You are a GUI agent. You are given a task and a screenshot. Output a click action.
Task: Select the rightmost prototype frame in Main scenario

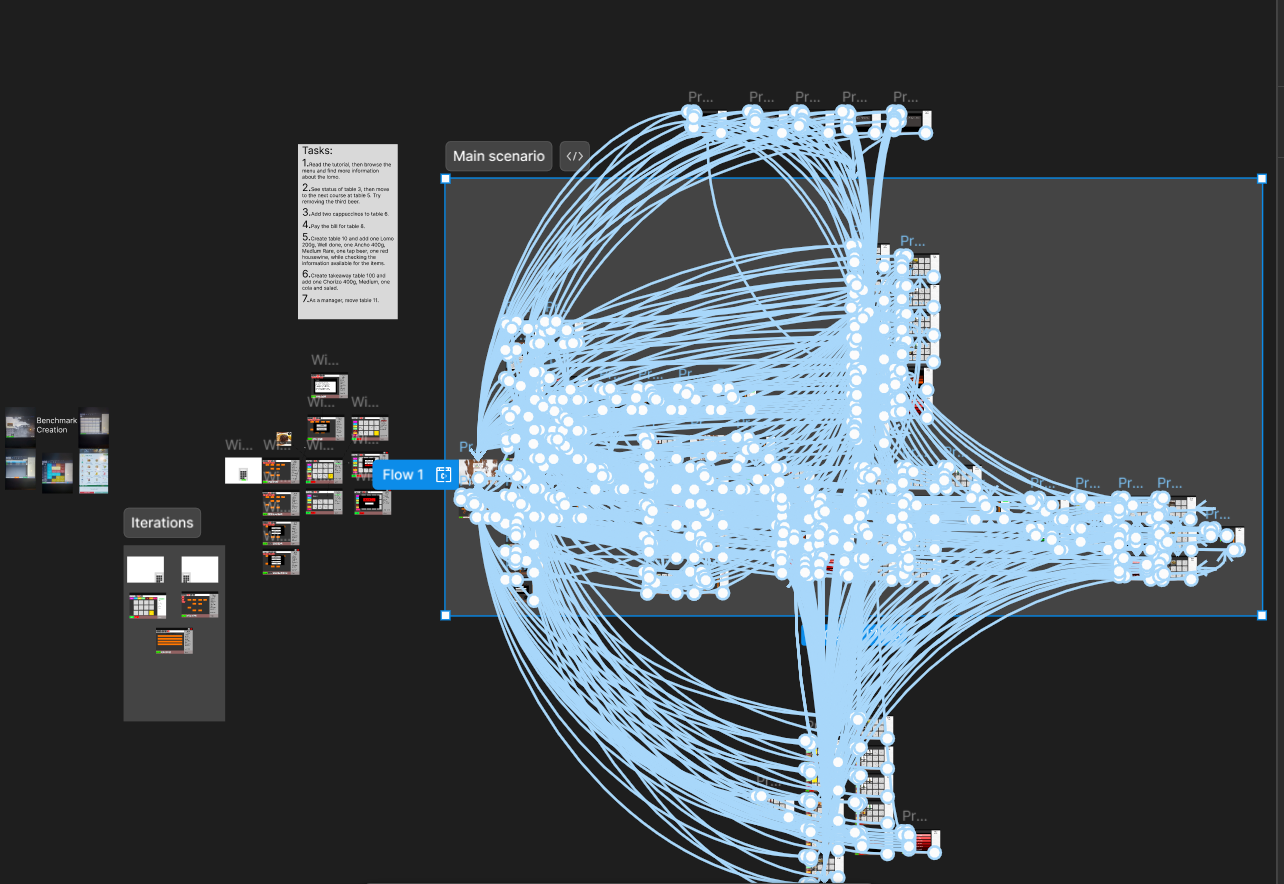(x=1236, y=540)
